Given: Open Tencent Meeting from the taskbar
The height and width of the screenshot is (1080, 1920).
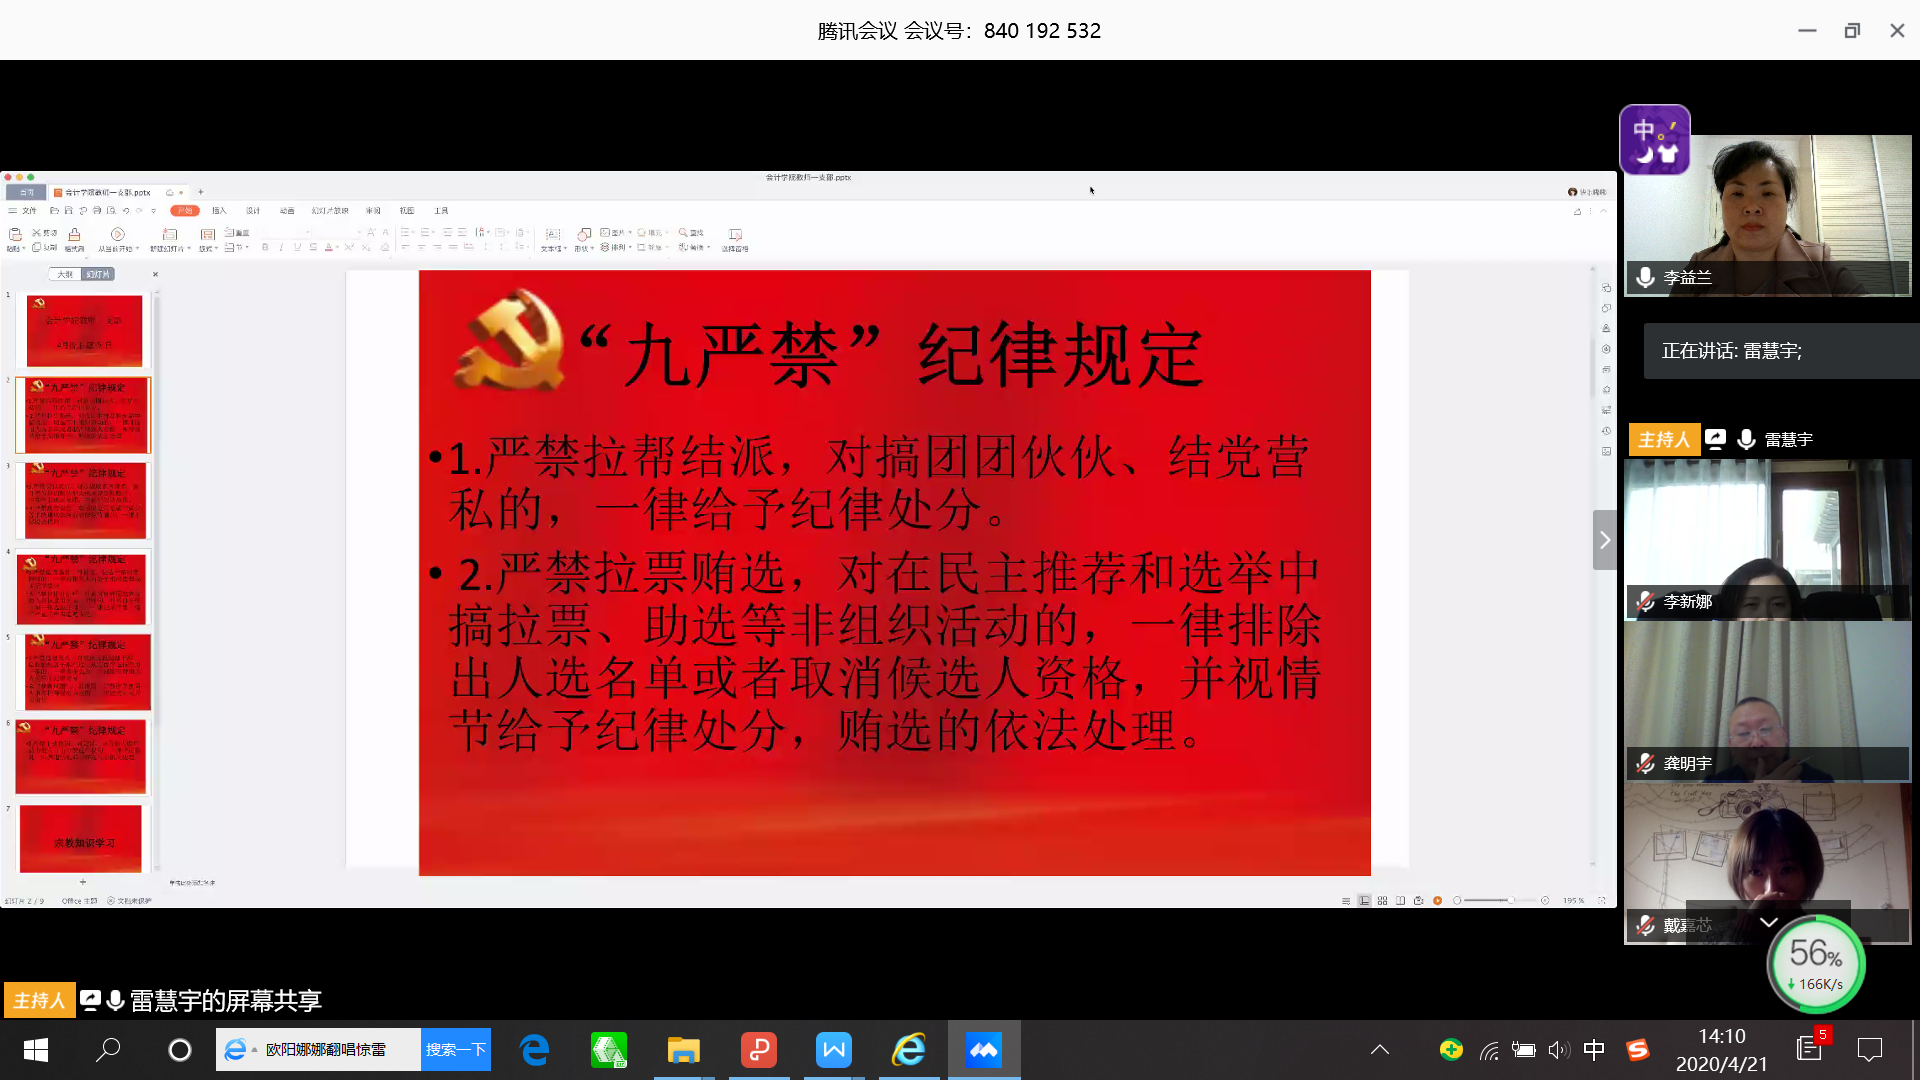Looking at the screenshot, I should tap(983, 1050).
